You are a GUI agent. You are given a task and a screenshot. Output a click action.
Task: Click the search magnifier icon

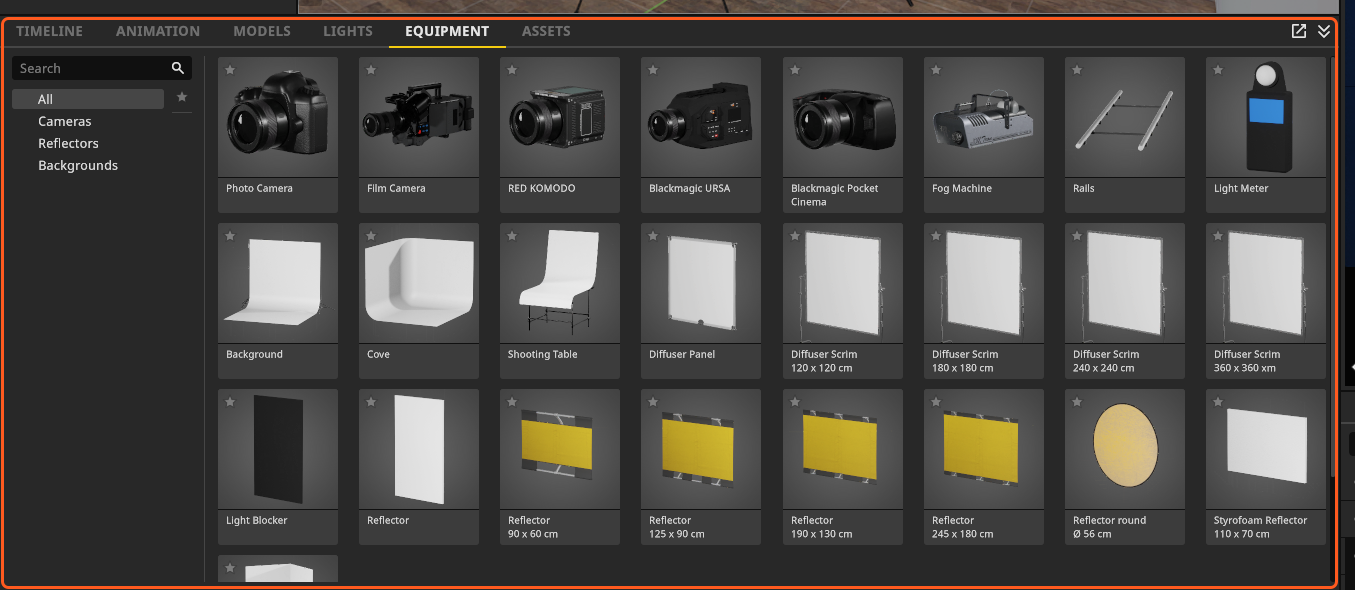click(x=178, y=68)
